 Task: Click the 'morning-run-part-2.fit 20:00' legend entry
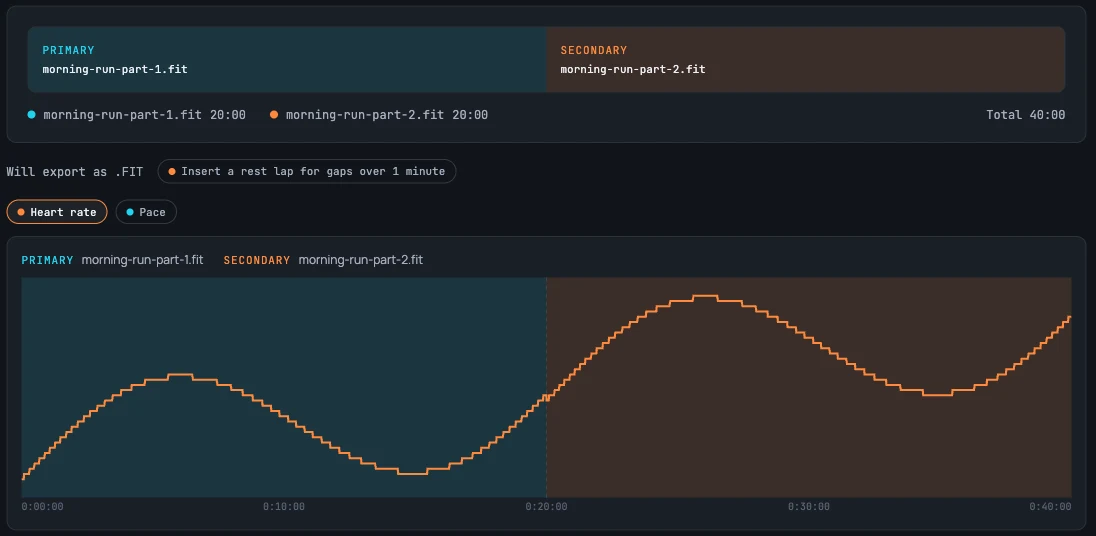tap(379, 115)
